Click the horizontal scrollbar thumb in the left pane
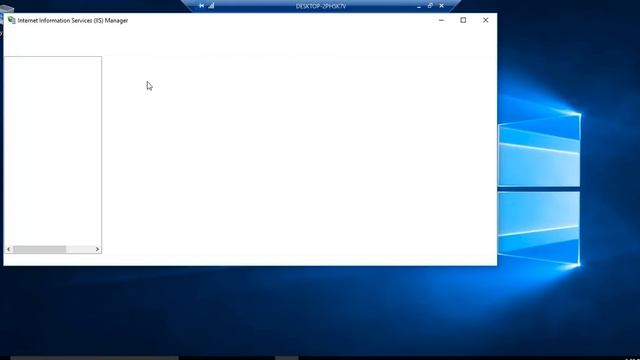This screenshot has height=360, width=640. point(40,249)
